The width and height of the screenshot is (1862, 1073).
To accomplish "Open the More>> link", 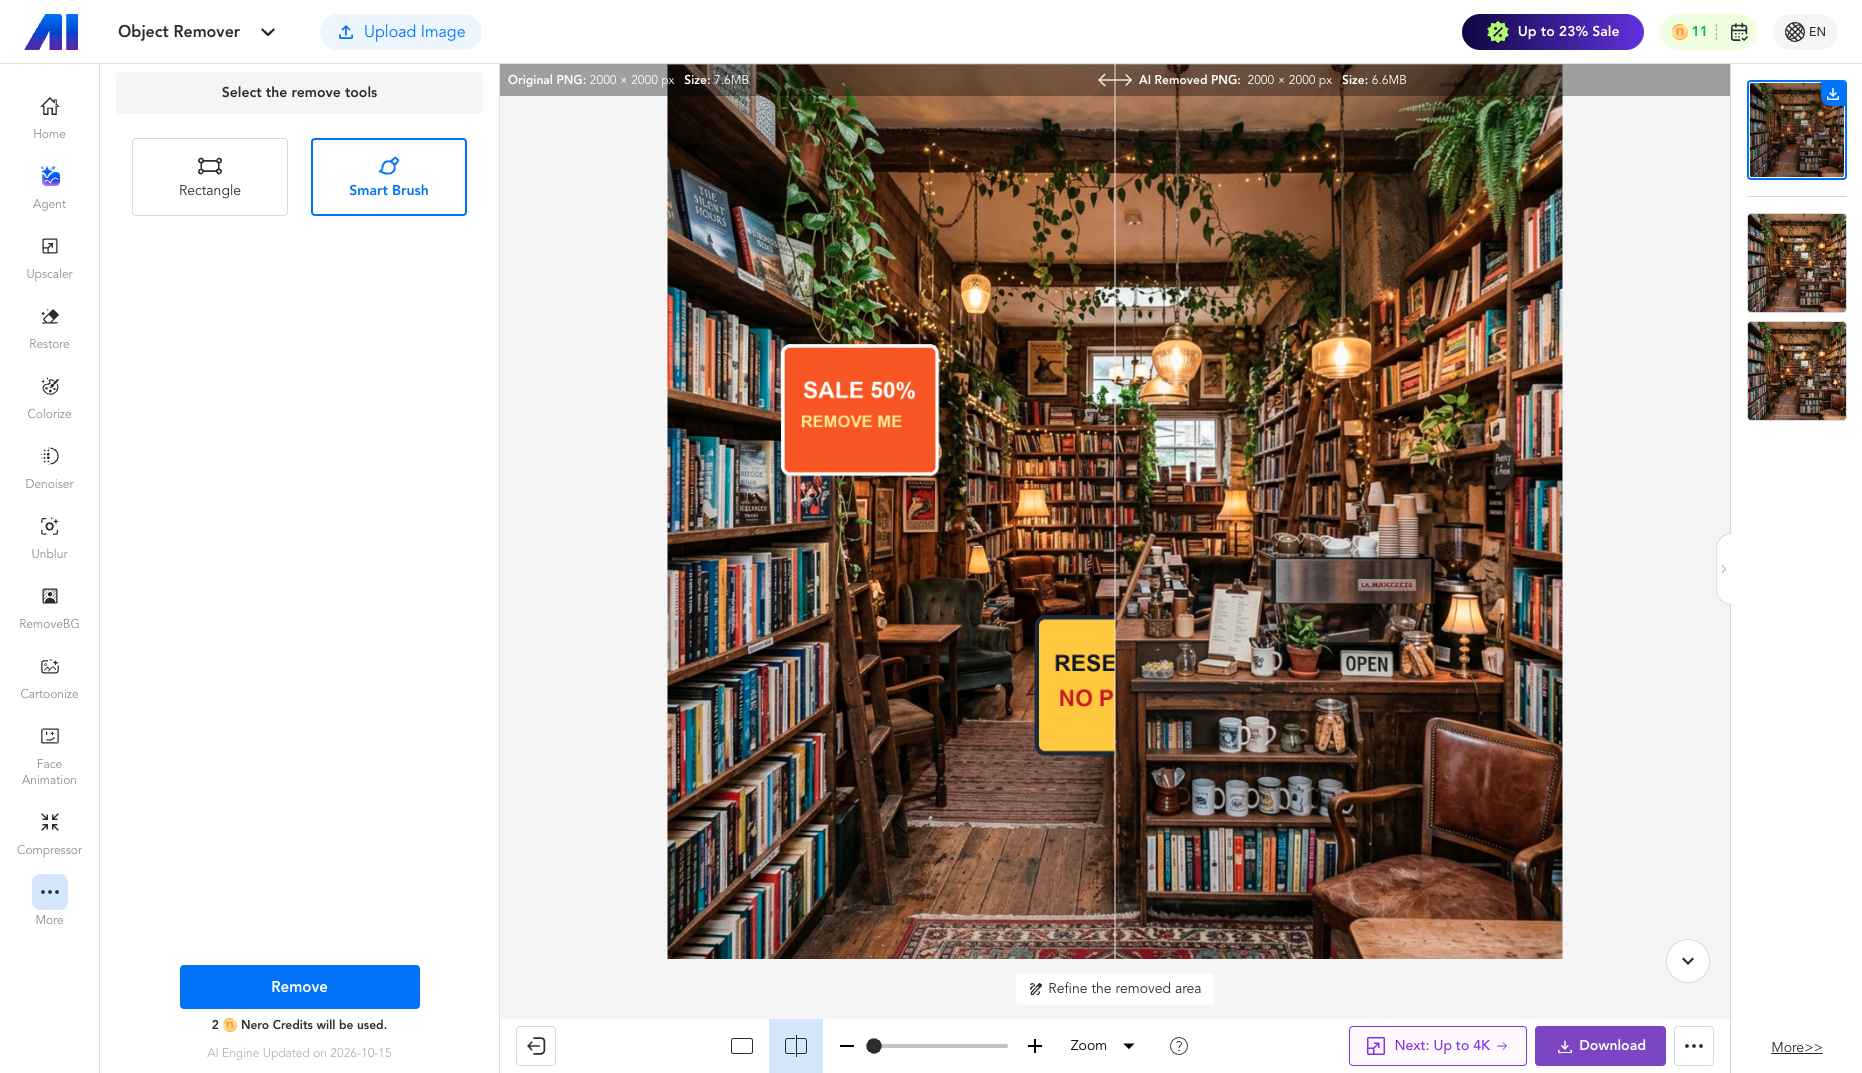I will (x=1796, y=1047).
